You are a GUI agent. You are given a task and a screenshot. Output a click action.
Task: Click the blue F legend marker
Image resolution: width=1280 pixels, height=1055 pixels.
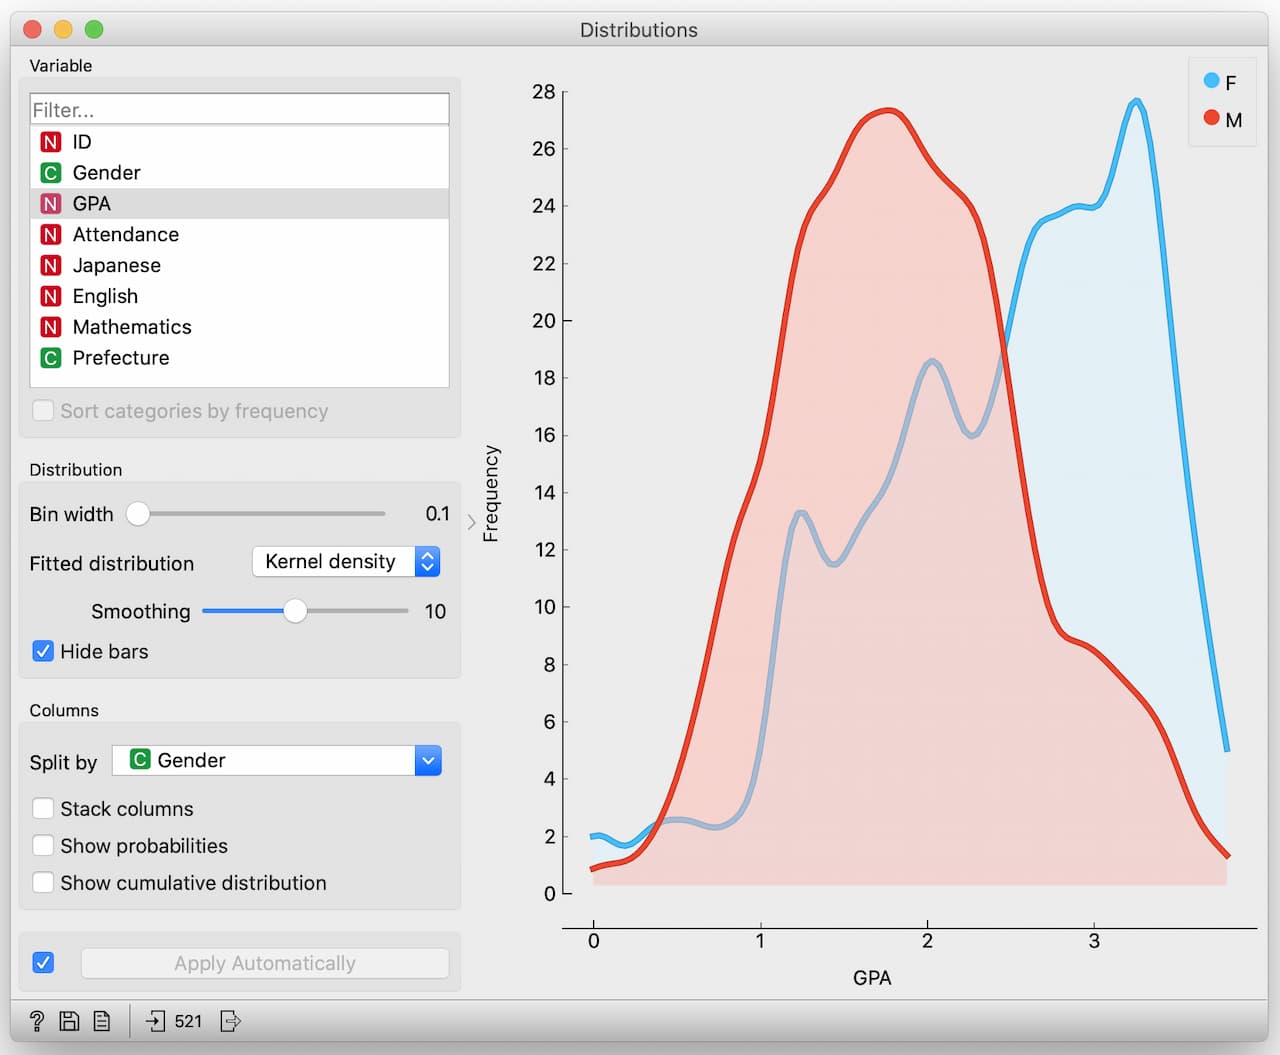1211,81
